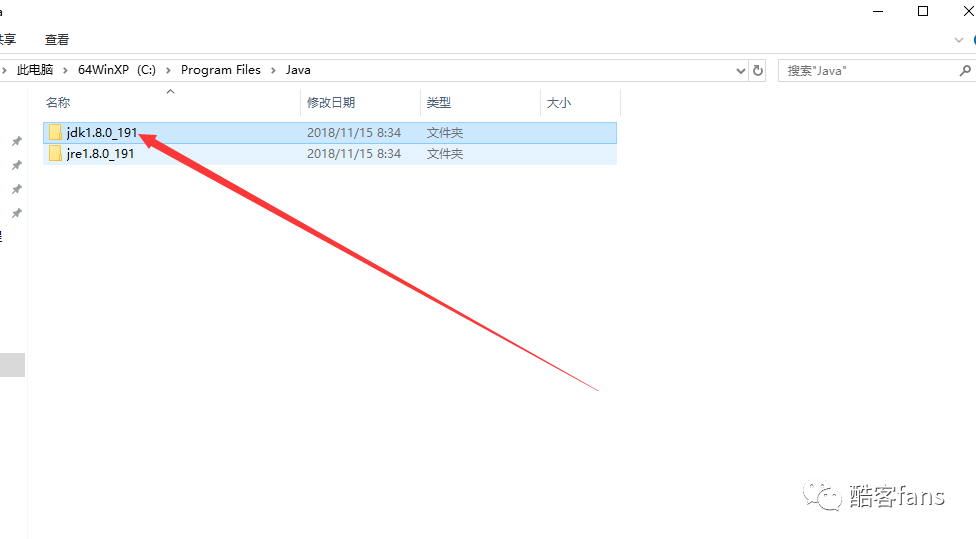Click 文件夹 type in the jdk1.8.0_191 row
The height and width of the screenshot is (539, 976).
pyautogui.click(x=444, y=133)
